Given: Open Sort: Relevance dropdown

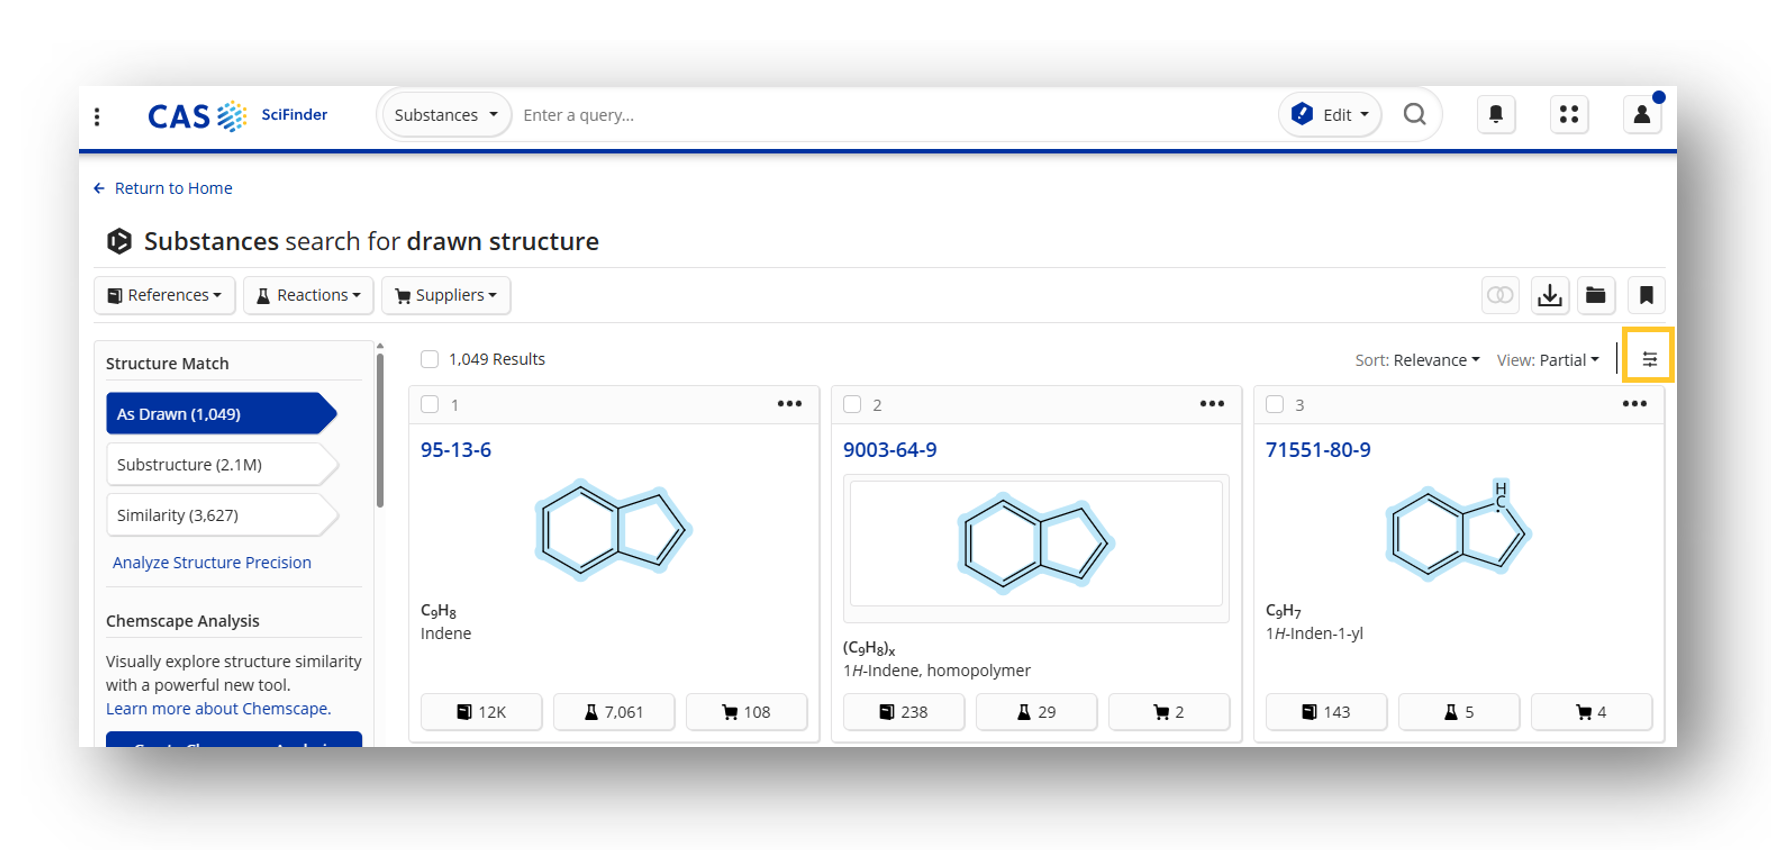Looking at the screenshot, I should (1417, 360).
